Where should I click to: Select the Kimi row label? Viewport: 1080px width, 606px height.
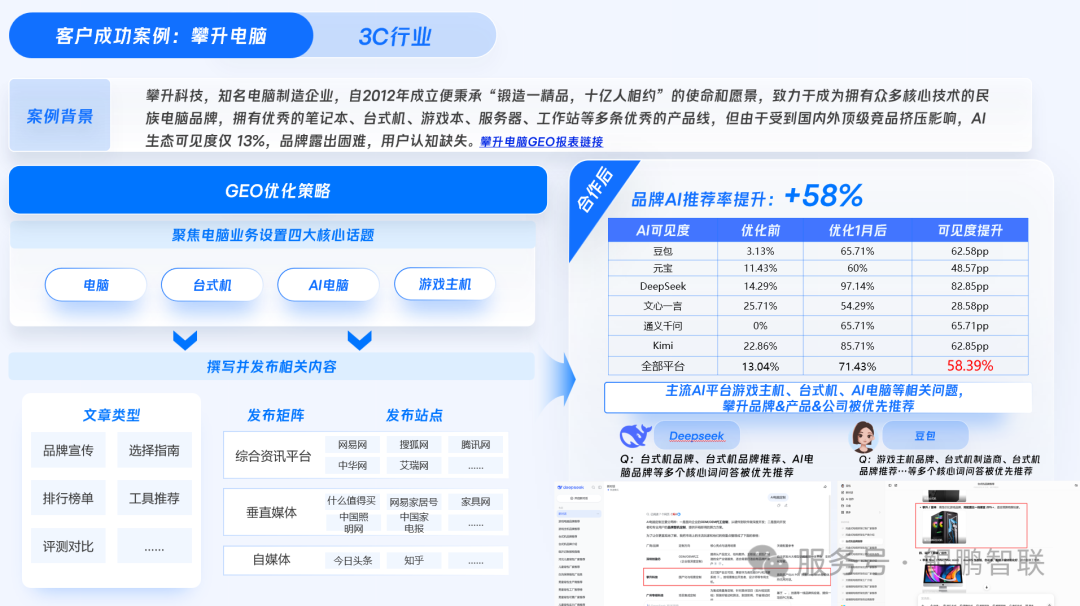[663, 345]
